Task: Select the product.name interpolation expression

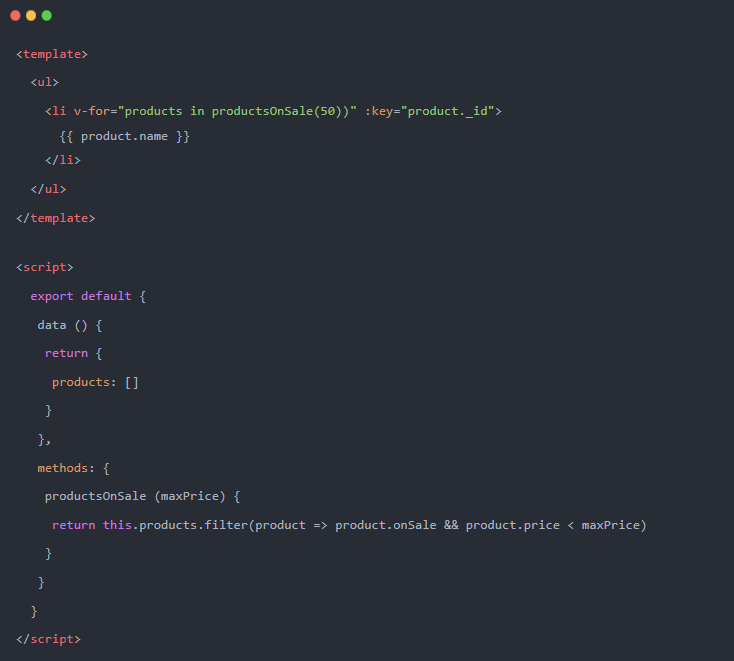Action: [124, 136]
